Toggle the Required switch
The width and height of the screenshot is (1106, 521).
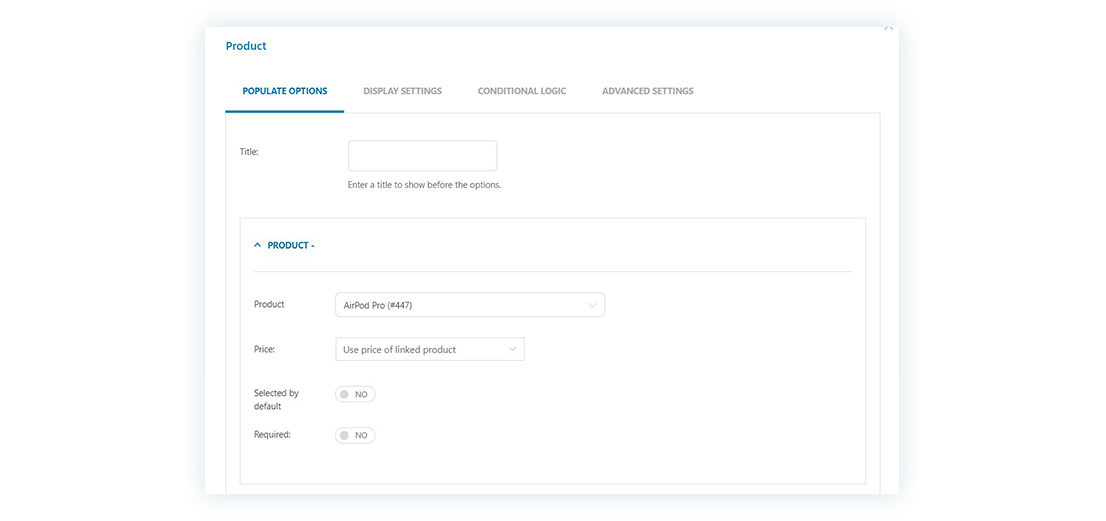(356, 435)
